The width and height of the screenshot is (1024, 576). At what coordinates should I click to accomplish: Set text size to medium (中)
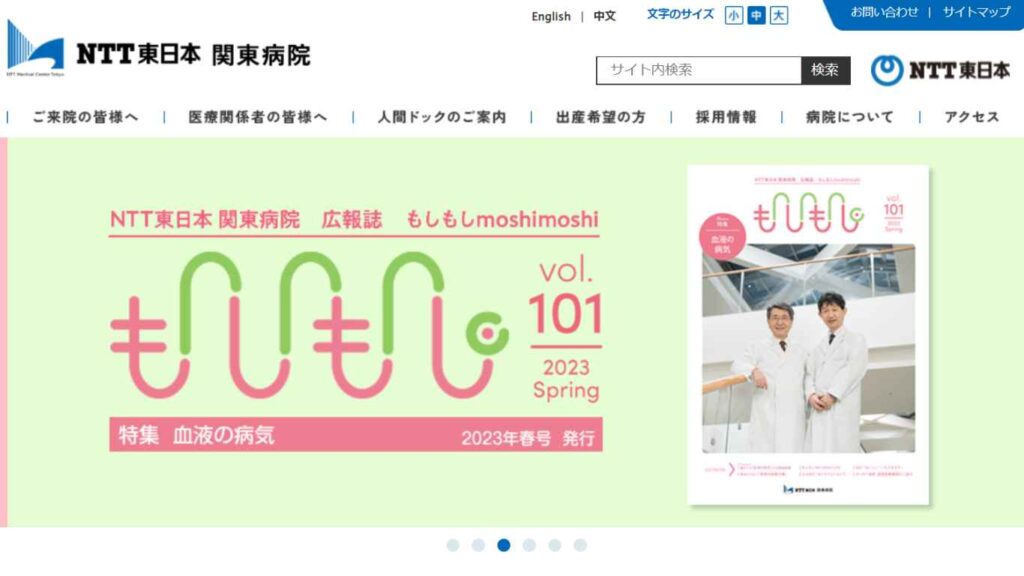[x=756, y=16]
